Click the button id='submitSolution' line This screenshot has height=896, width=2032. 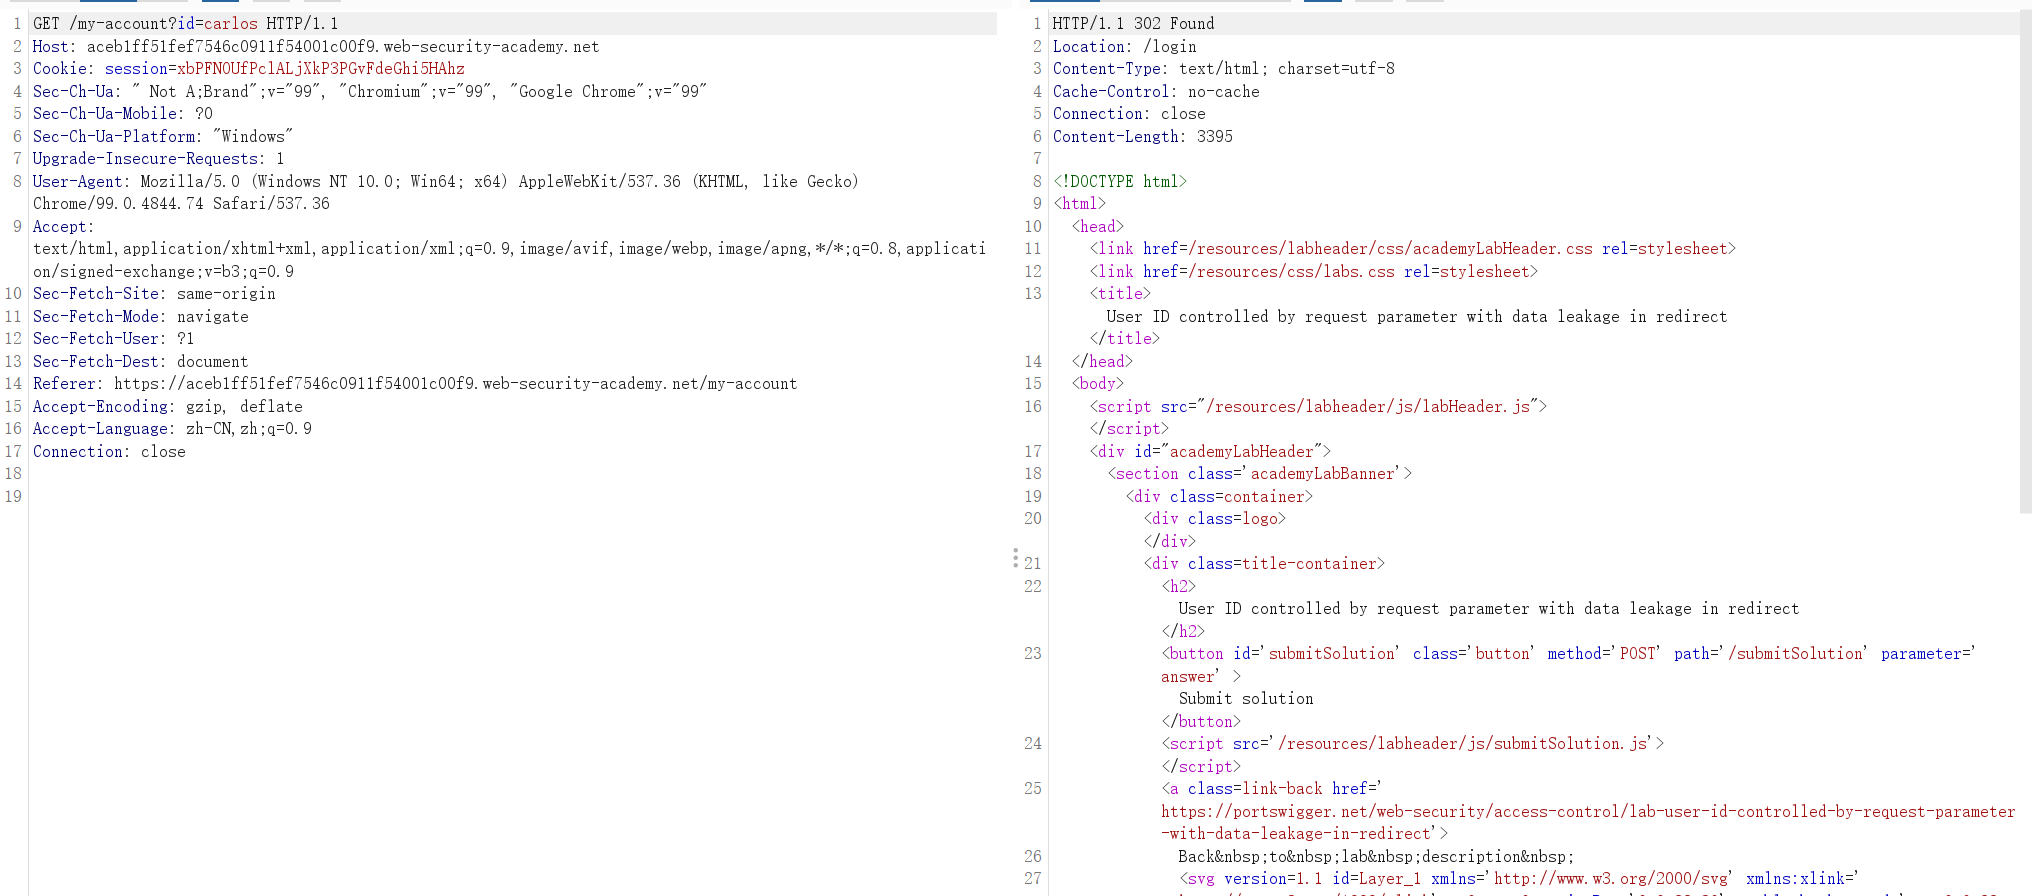(1569, 653)
